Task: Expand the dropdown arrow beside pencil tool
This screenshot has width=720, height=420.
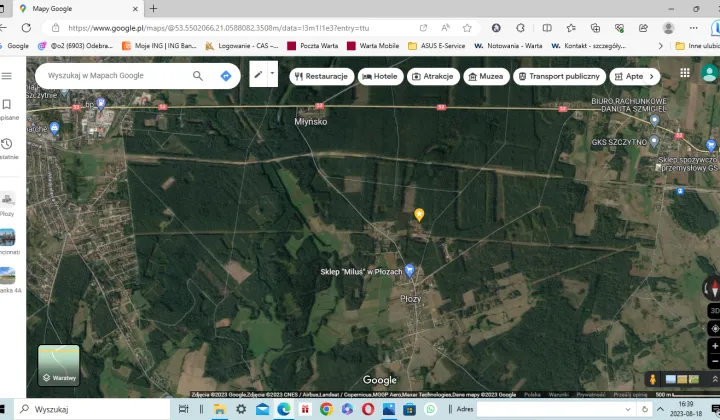Action: pos(272,74)
